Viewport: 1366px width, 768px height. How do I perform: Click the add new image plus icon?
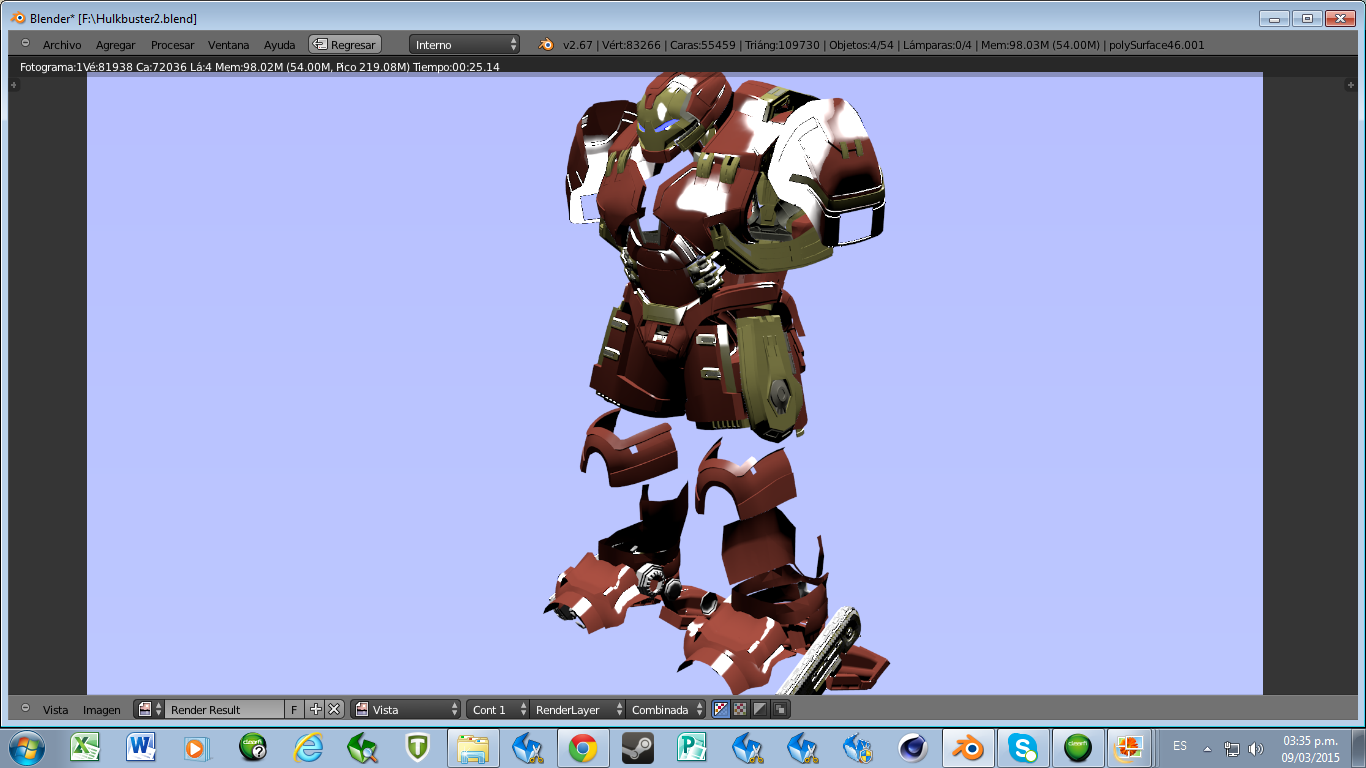point(316,709)
